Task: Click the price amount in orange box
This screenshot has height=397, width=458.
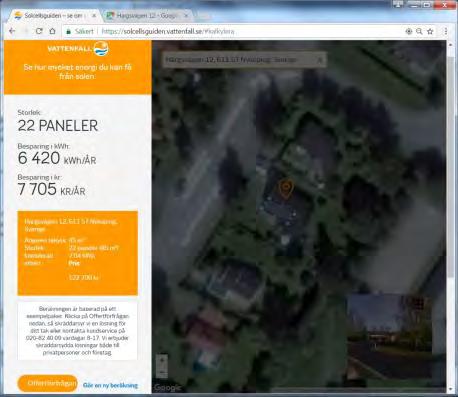Action: 84,277
